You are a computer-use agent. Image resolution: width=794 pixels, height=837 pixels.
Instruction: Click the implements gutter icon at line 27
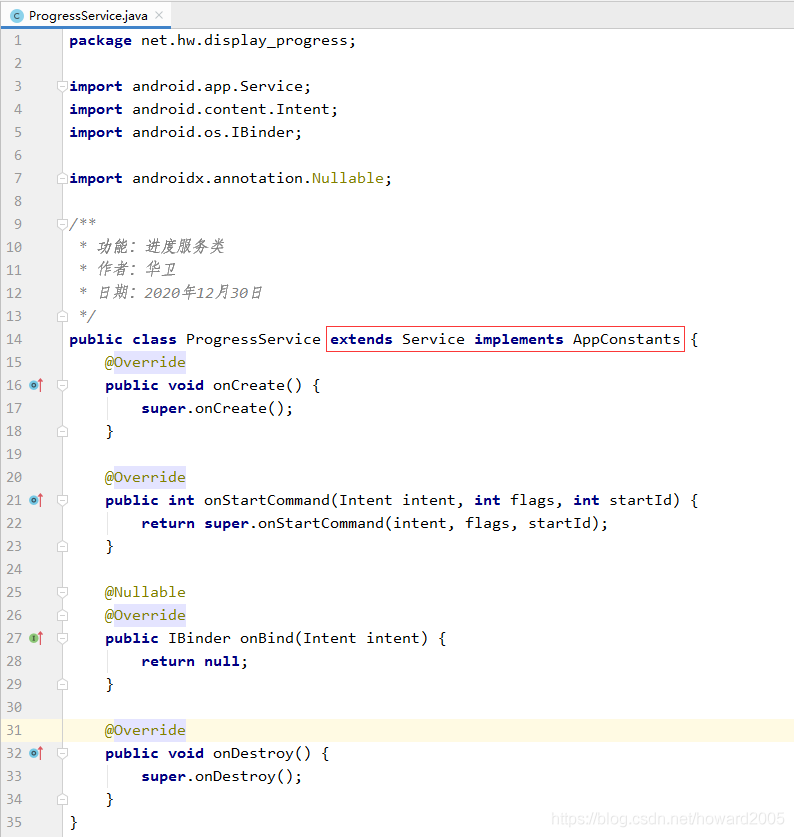point(36,638)
